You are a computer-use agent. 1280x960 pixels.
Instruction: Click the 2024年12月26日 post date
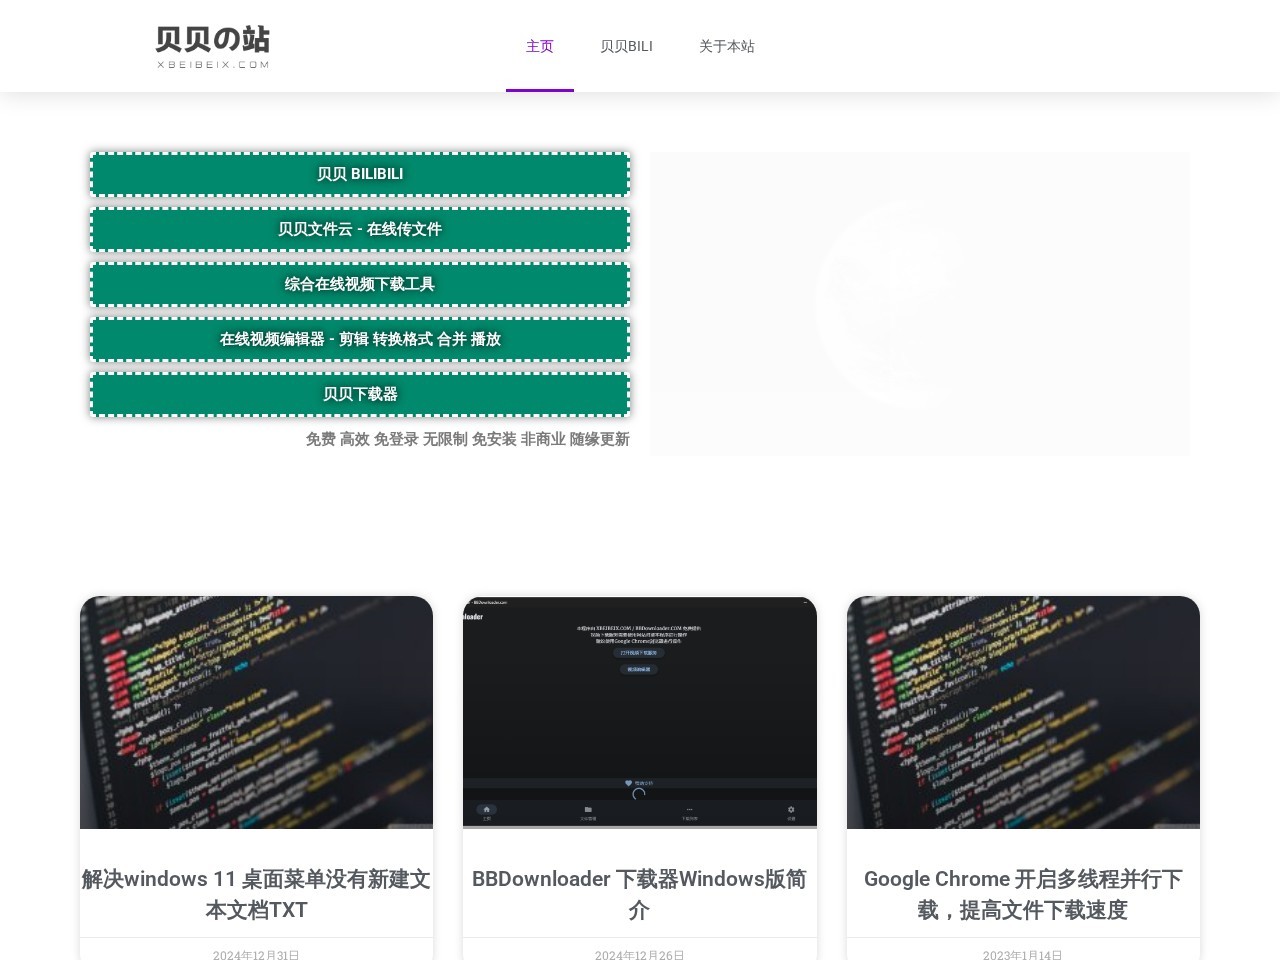639,954
